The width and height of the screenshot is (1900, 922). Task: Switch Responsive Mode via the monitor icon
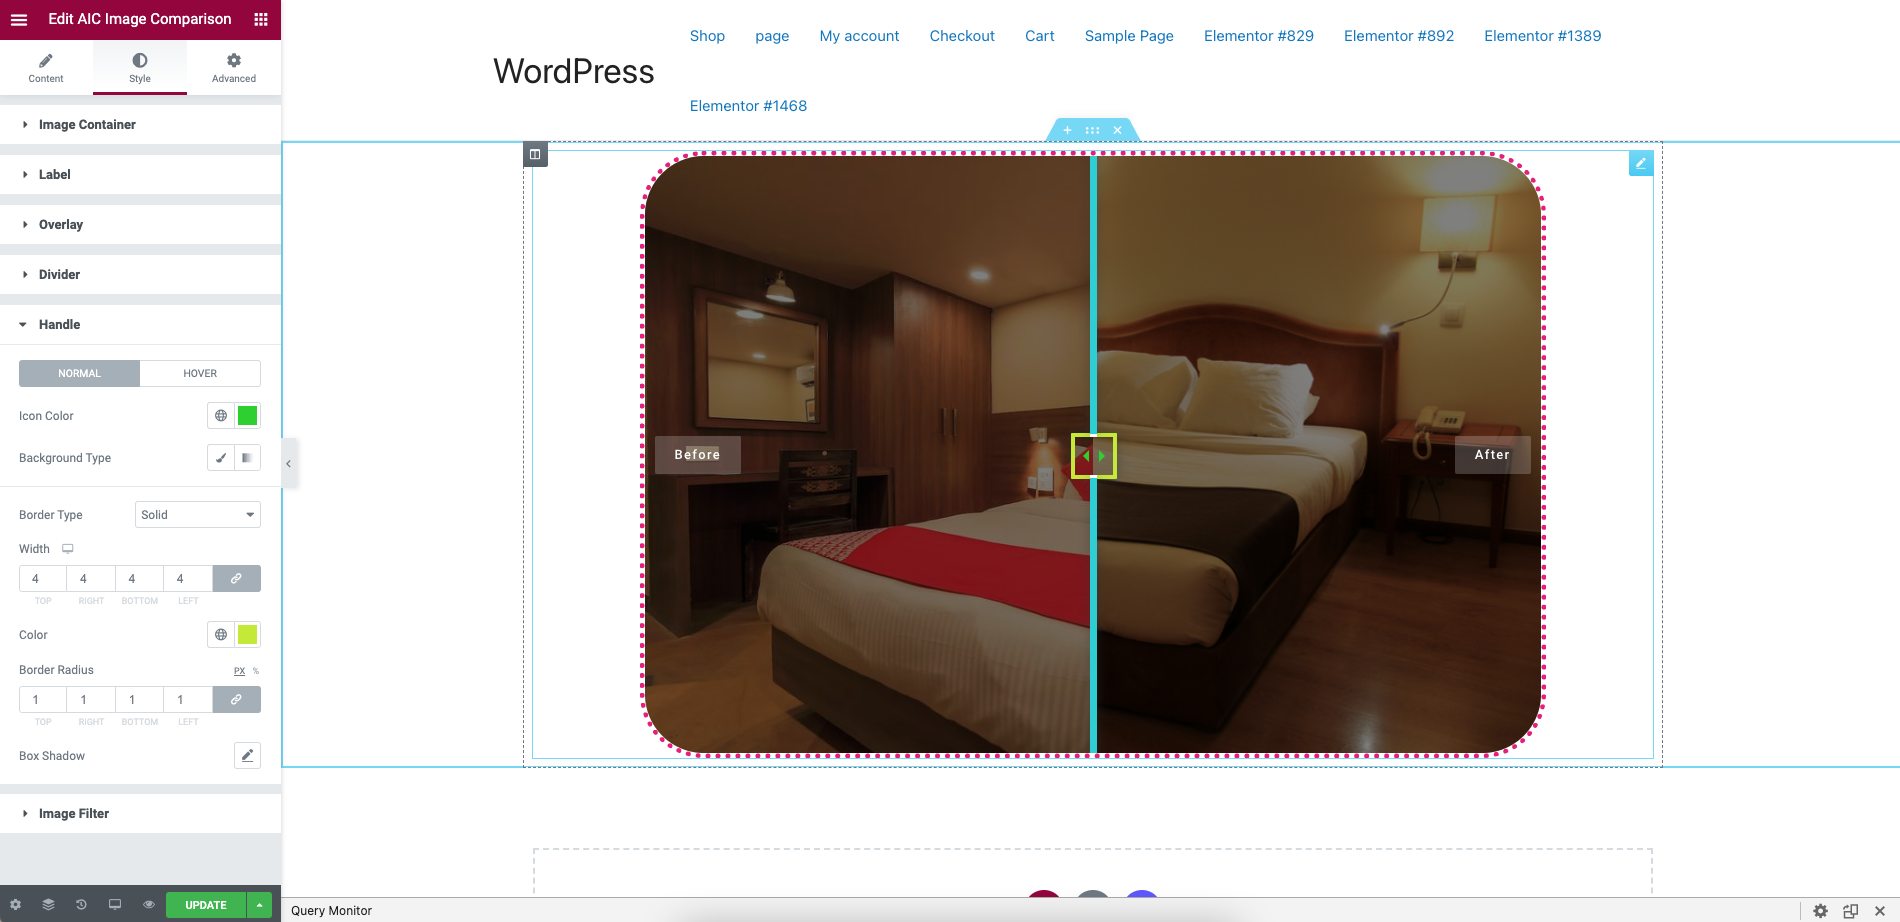click(x=115, y=905)
